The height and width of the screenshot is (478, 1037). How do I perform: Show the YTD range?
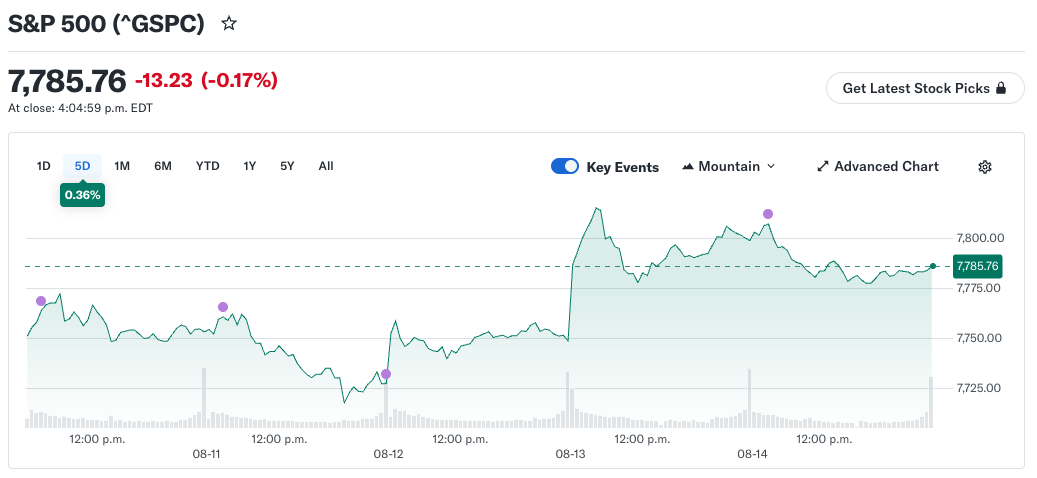pyautogui.click(x=208, y=166)
